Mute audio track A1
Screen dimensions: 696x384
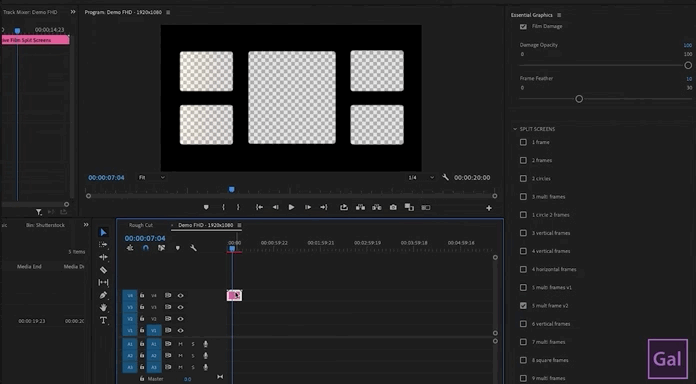(x=181, y=344)
